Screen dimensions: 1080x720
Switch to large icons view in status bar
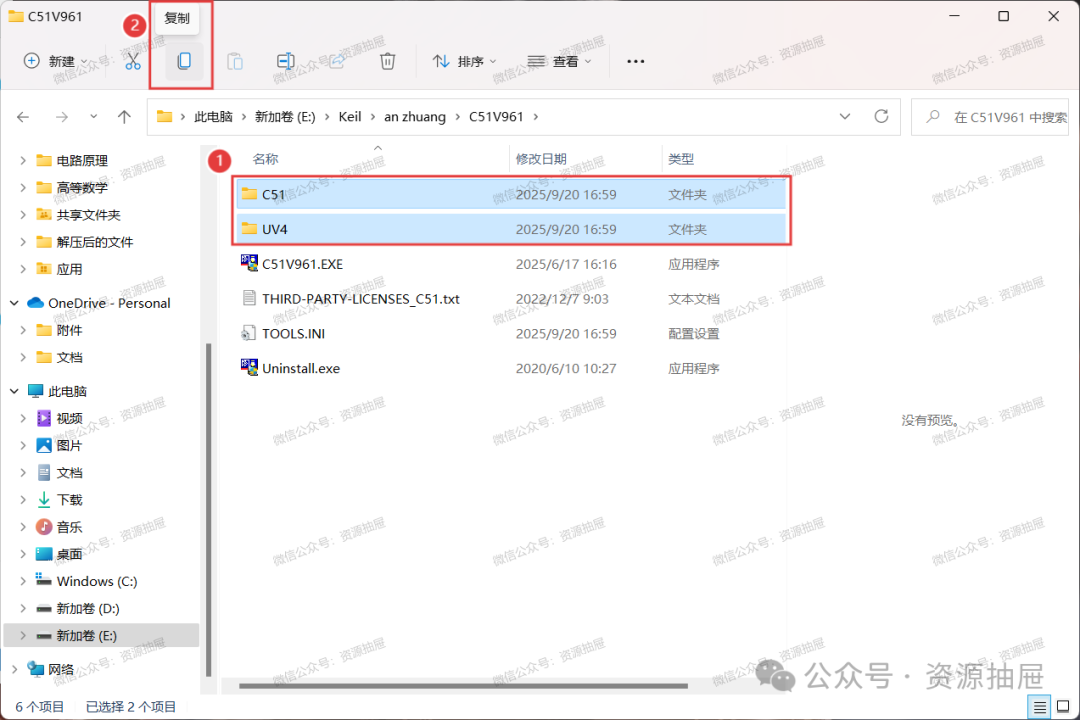[1063, 706]
